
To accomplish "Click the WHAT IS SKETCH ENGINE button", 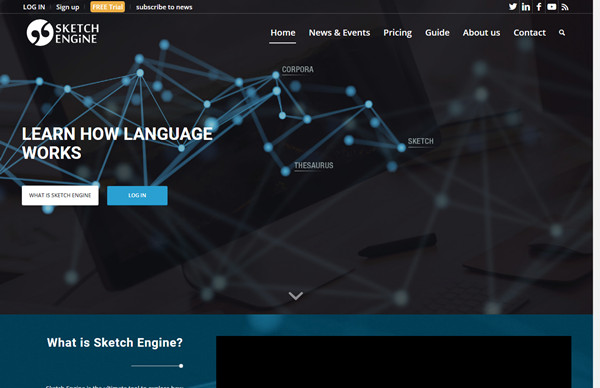I will click(60, 196).
